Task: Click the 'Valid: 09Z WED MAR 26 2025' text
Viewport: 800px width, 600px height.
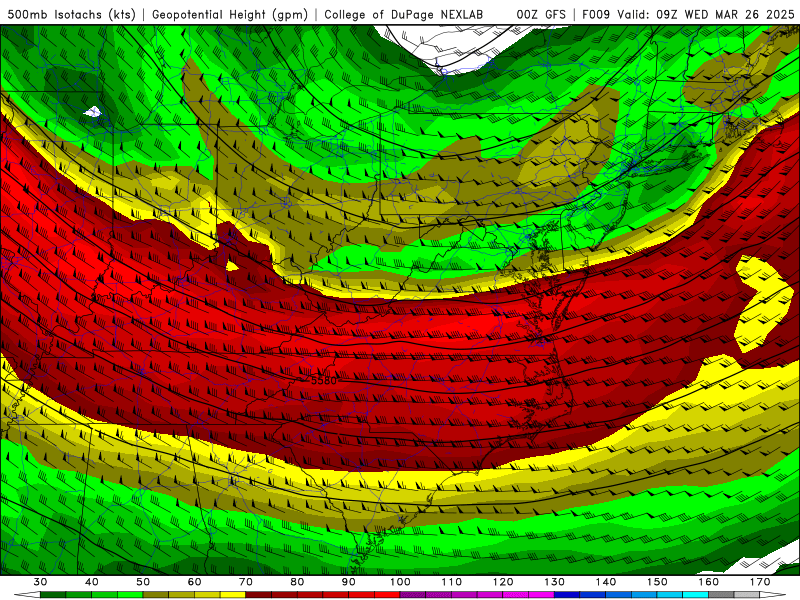Action: tap(706, 15)
